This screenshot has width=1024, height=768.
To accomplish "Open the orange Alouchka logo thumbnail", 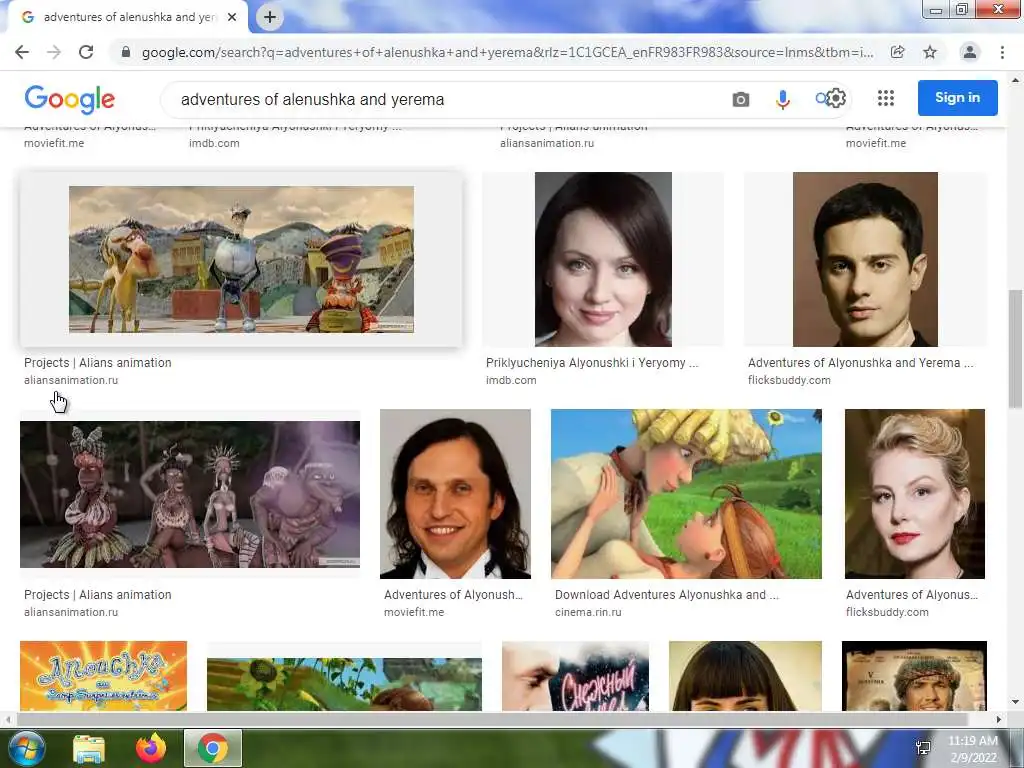I will point(103,676).
